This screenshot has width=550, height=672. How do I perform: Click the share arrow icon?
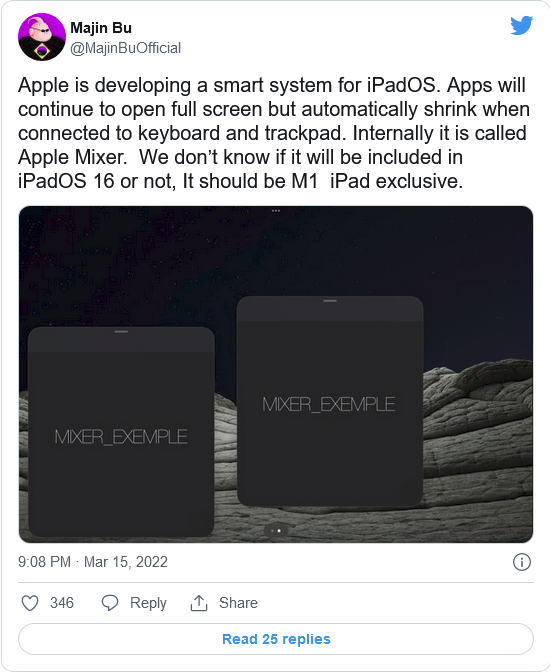point(199,603)
